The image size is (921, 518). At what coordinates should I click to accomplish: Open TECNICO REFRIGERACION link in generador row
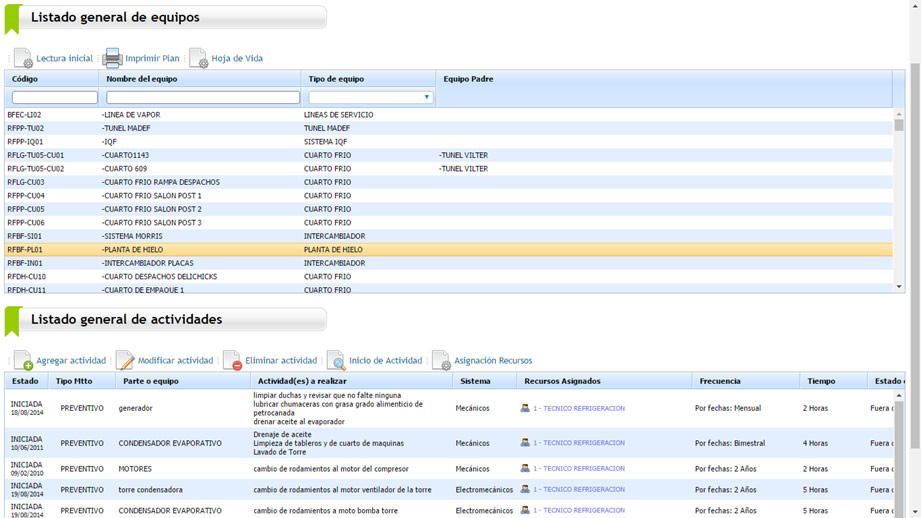579,408
